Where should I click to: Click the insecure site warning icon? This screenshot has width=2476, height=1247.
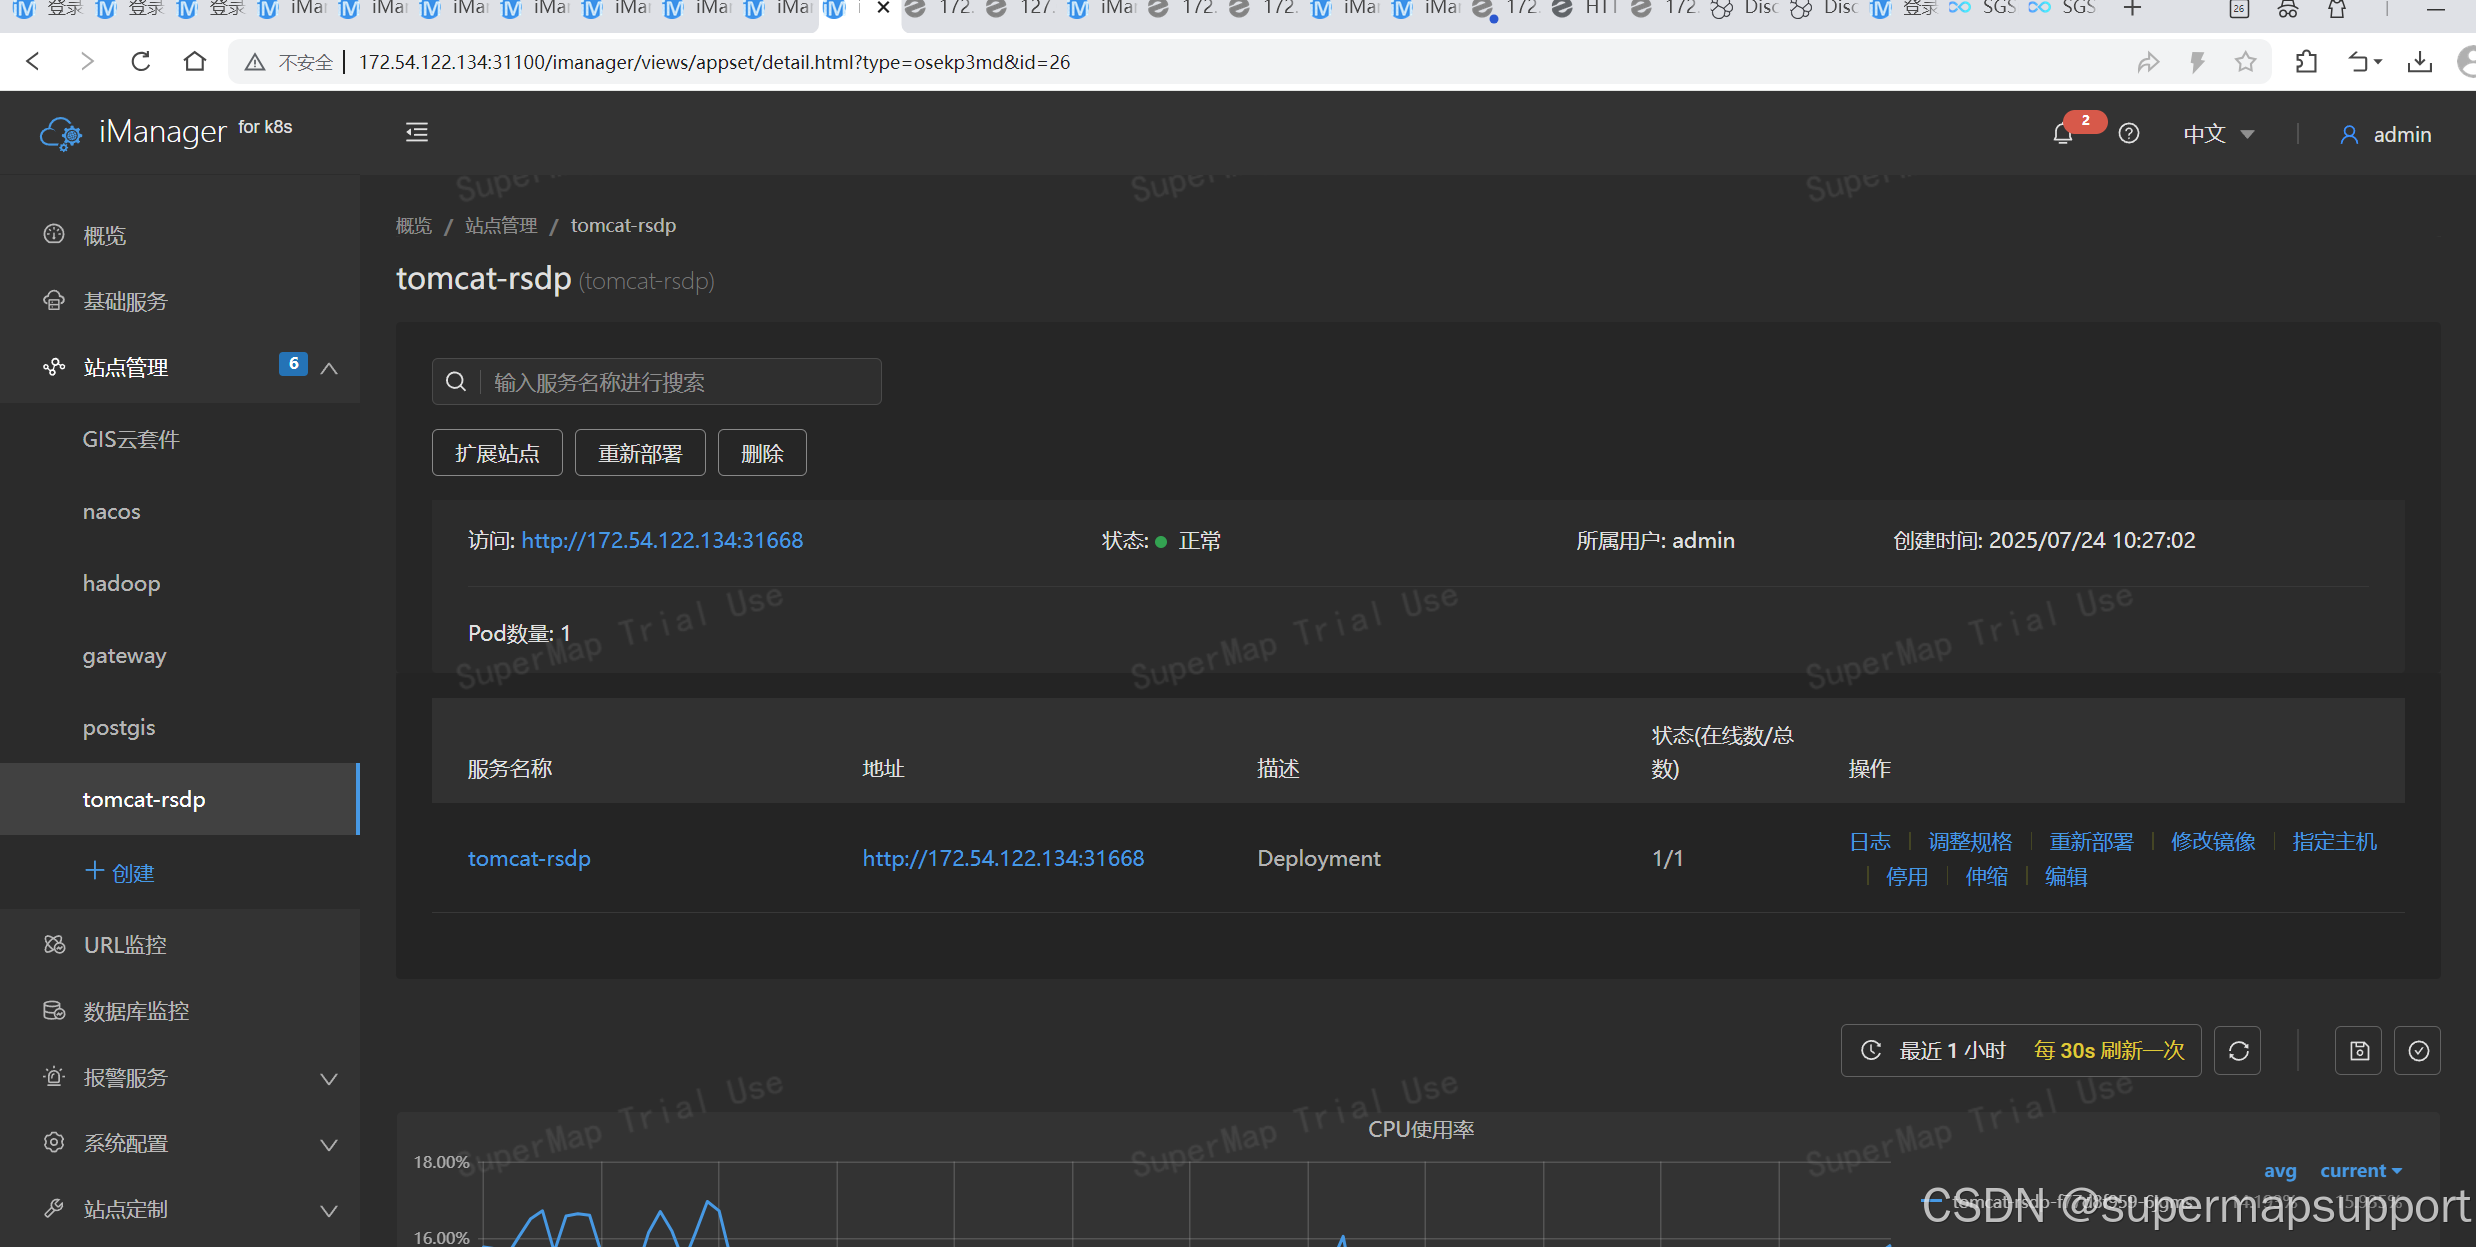coord(255,63)
